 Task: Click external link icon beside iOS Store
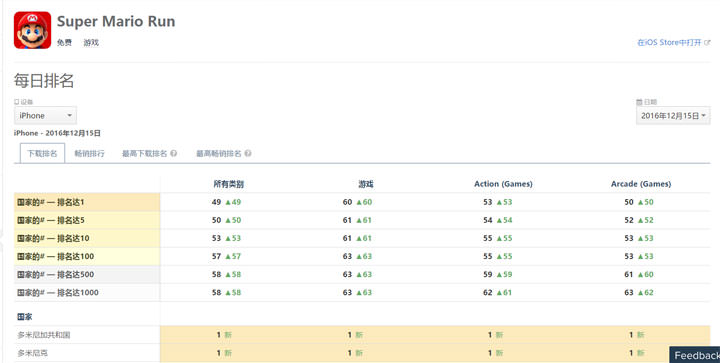(x=707, y=42)
